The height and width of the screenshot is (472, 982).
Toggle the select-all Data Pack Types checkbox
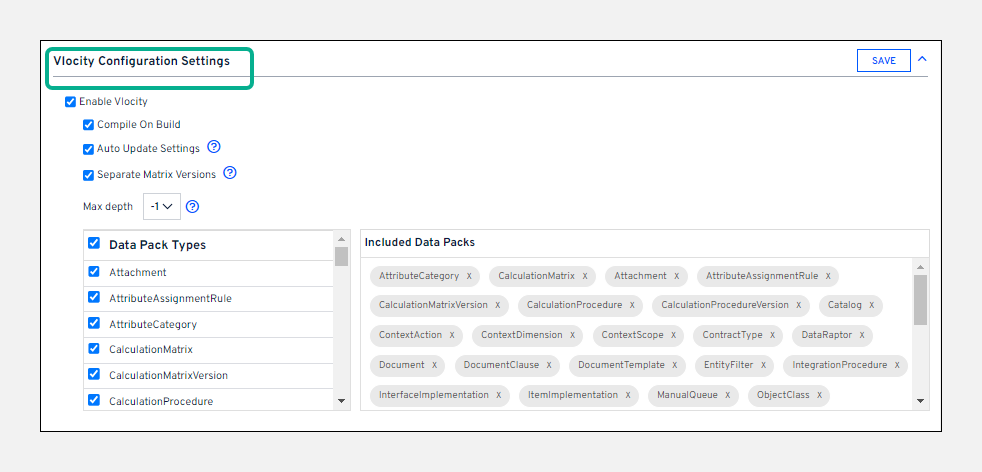(94, 243)
